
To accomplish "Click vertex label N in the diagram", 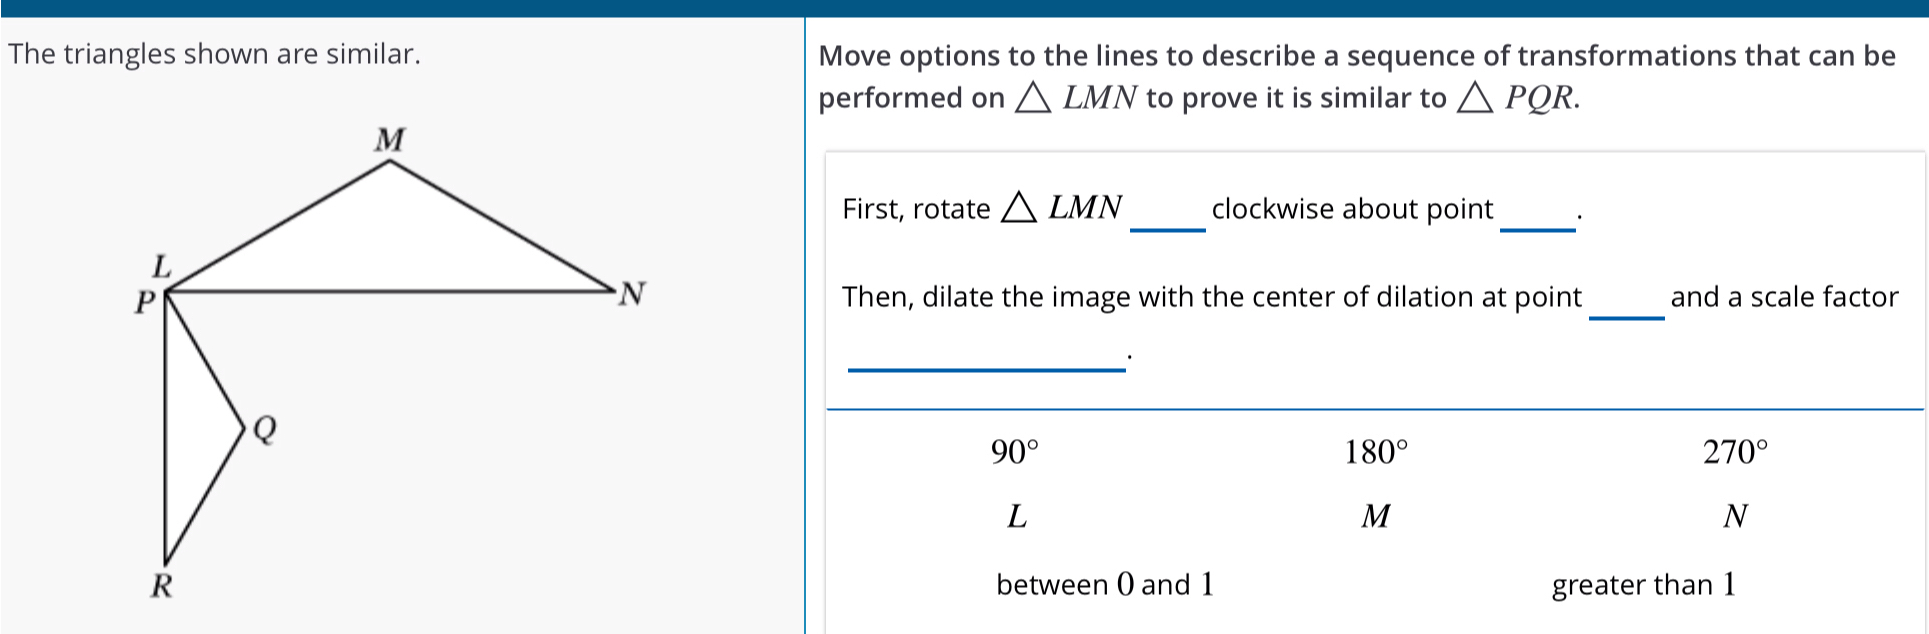I will [632, 294].
